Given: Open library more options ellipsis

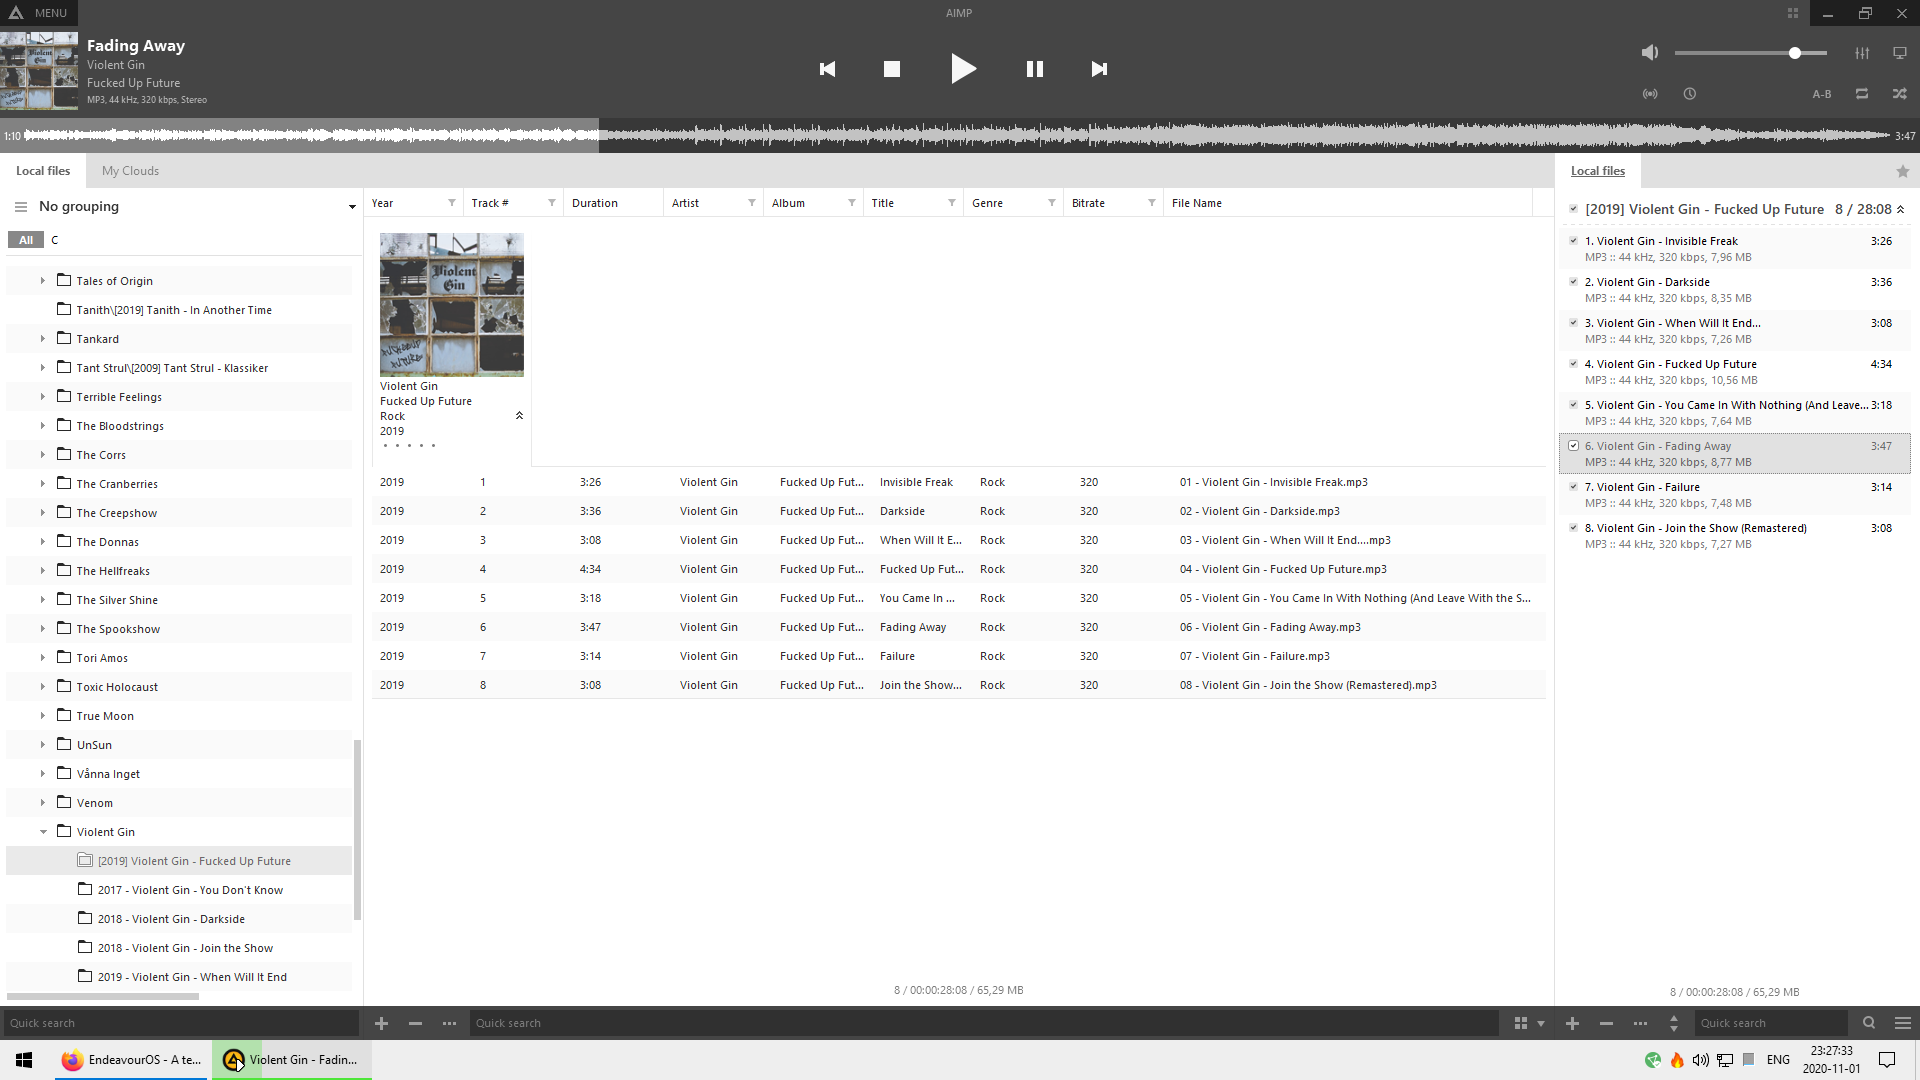Looking at the screenshot, I should [449, 1023].
